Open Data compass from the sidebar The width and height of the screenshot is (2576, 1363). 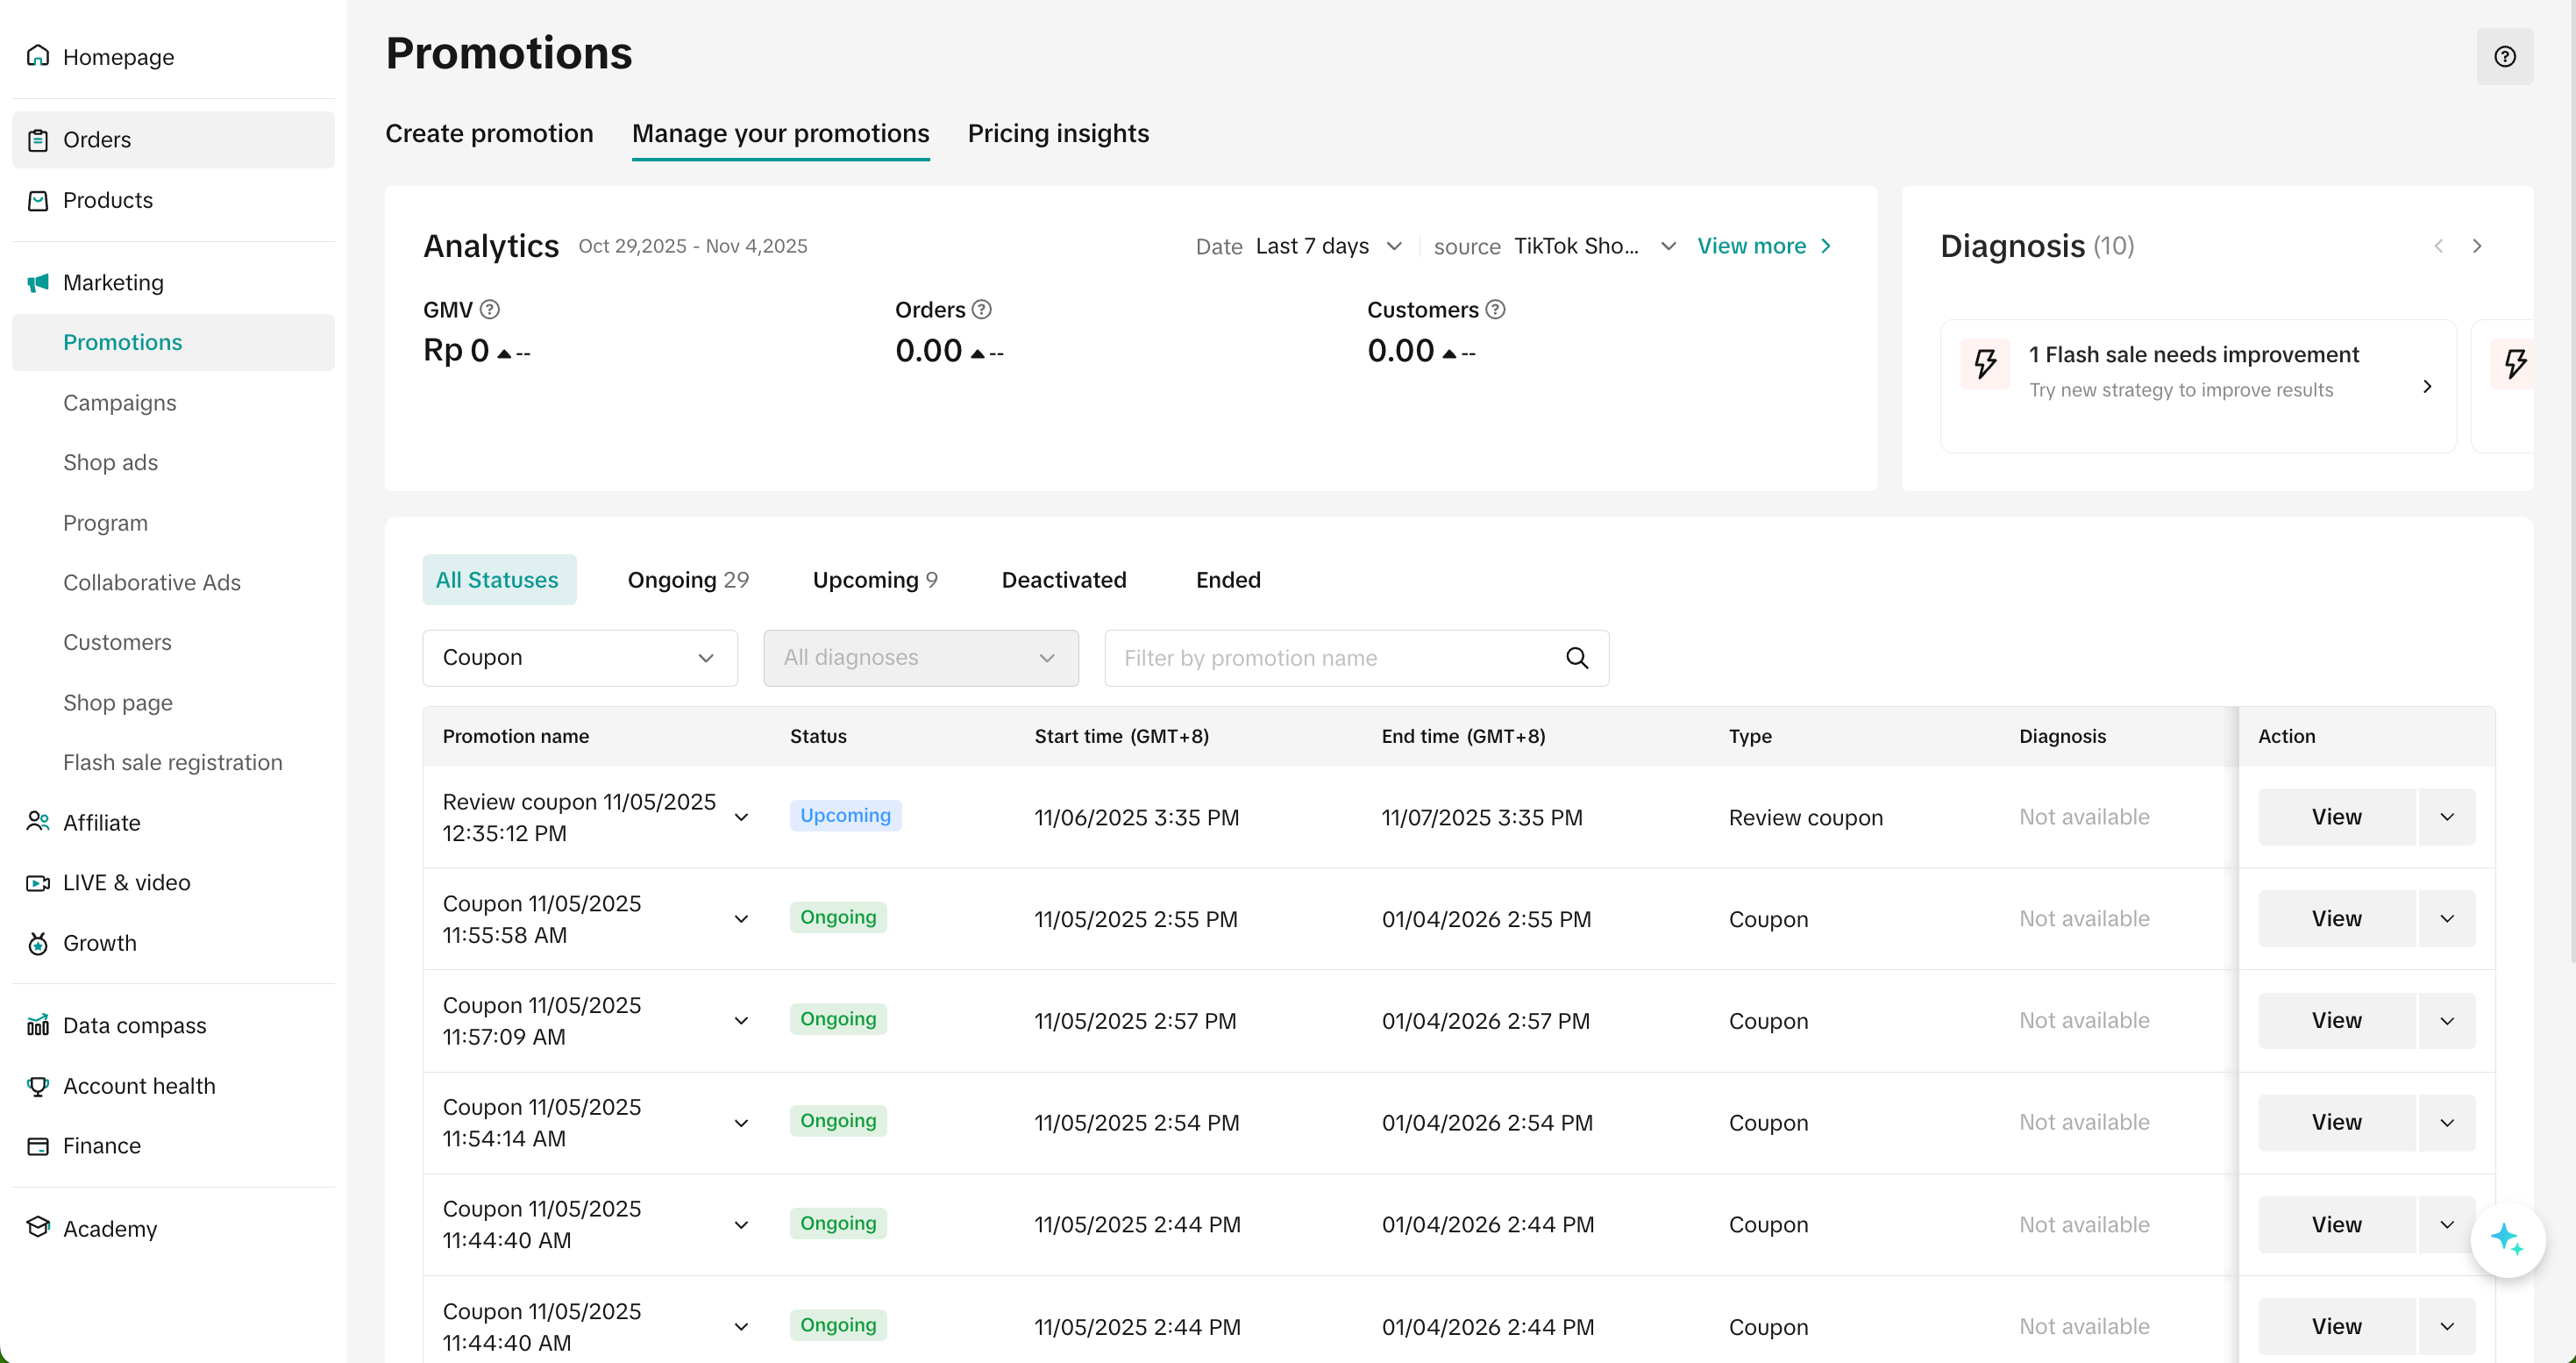[134, 1025]
